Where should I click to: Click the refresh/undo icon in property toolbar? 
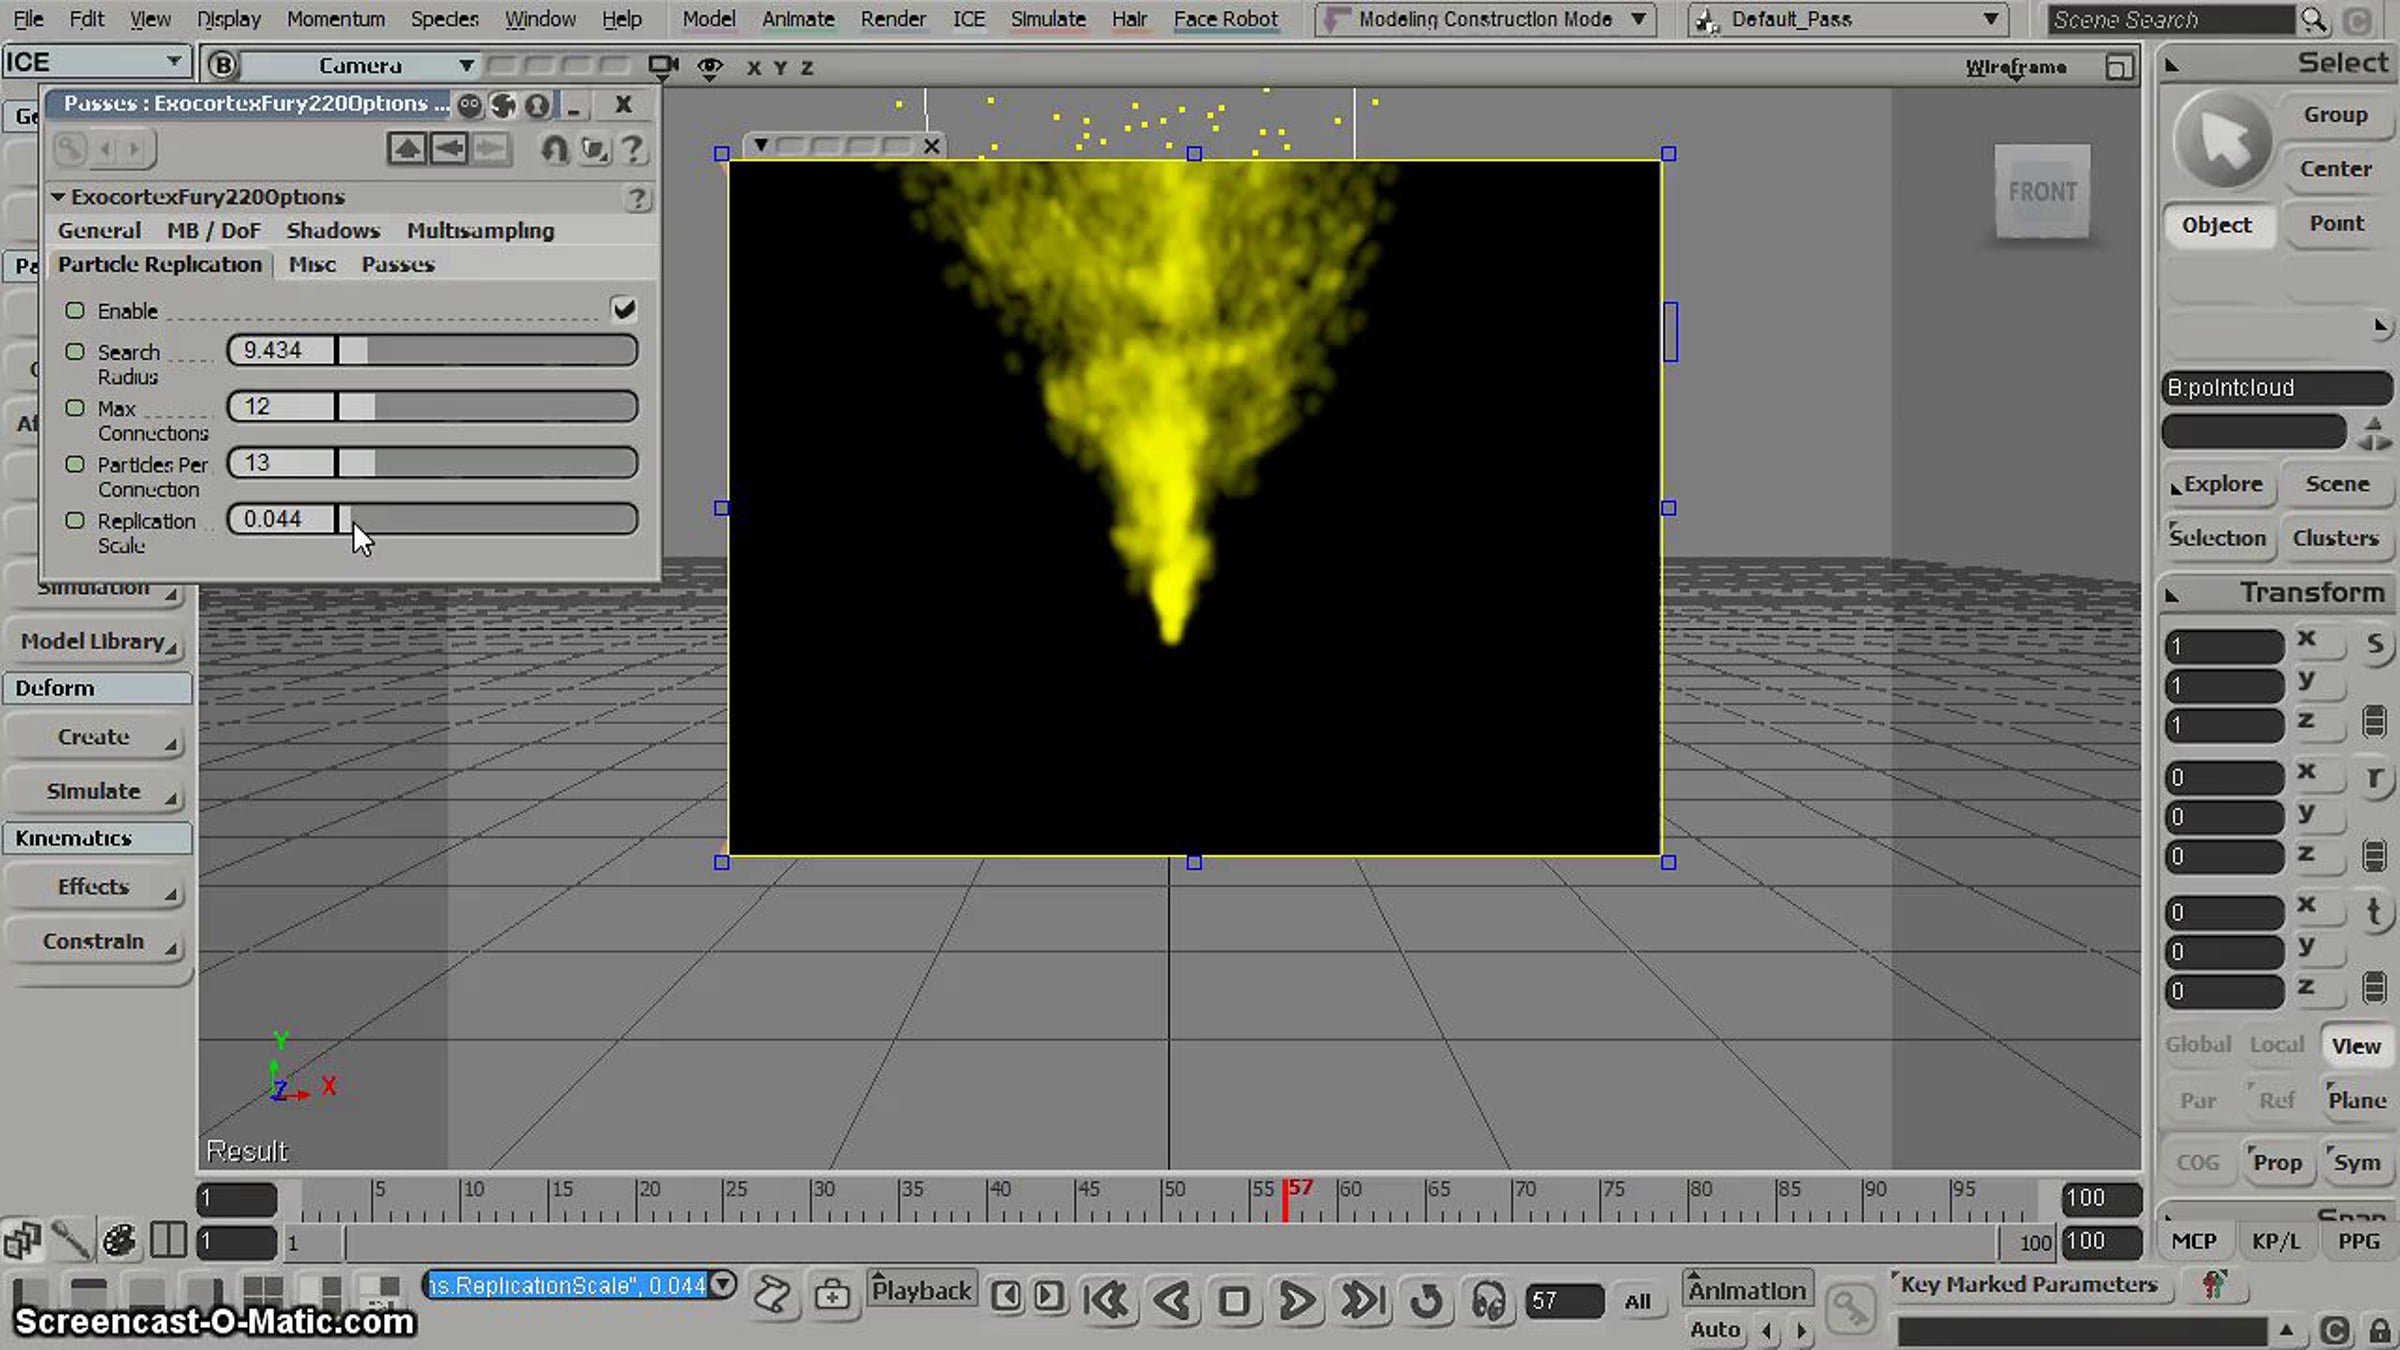point(554,149)
